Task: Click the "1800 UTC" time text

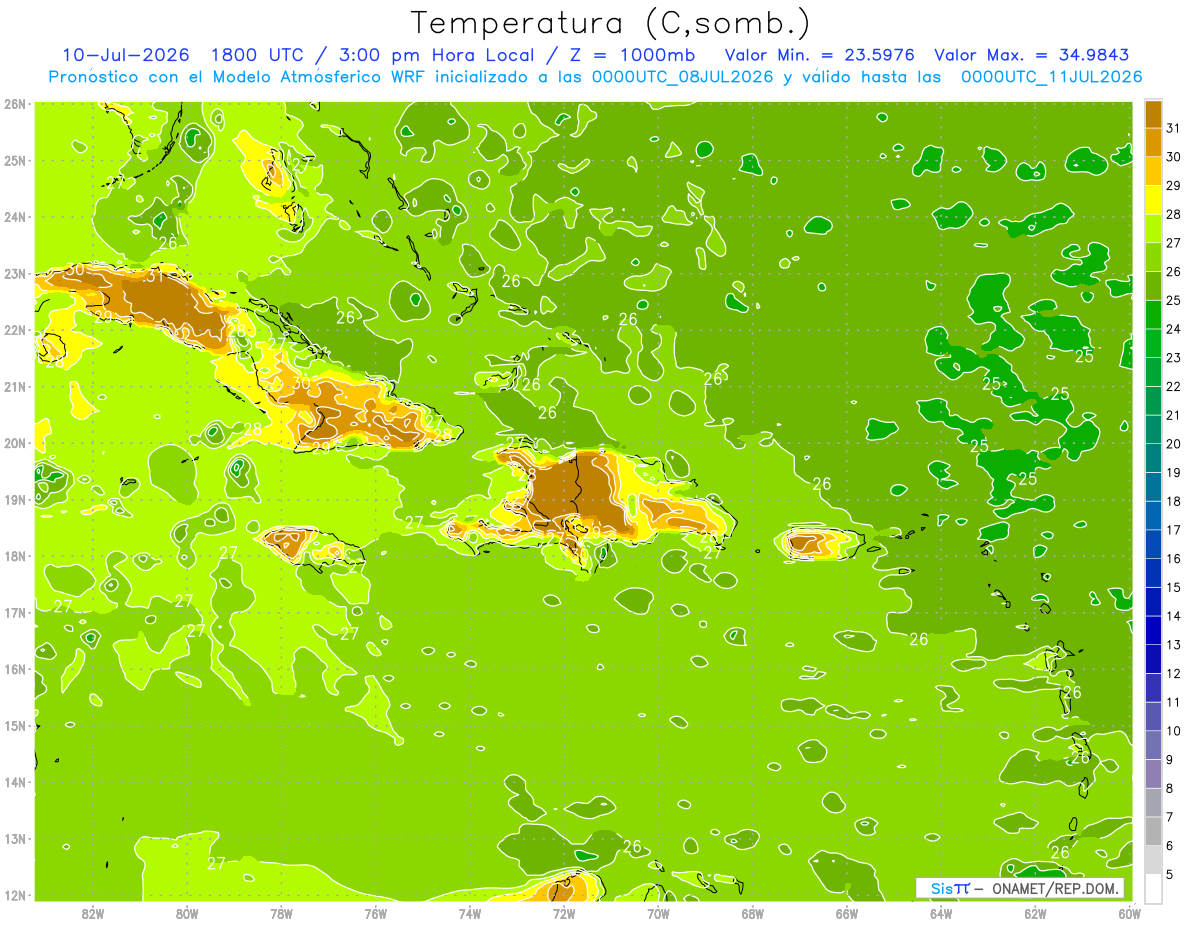Action: [x=260, y=55]
